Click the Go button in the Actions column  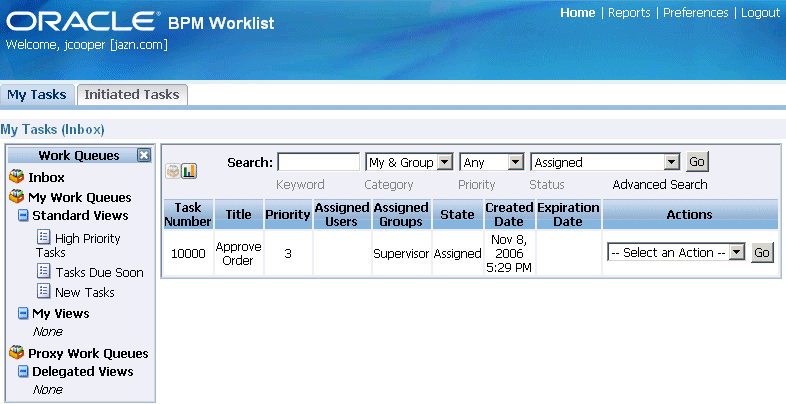point(762,252)
